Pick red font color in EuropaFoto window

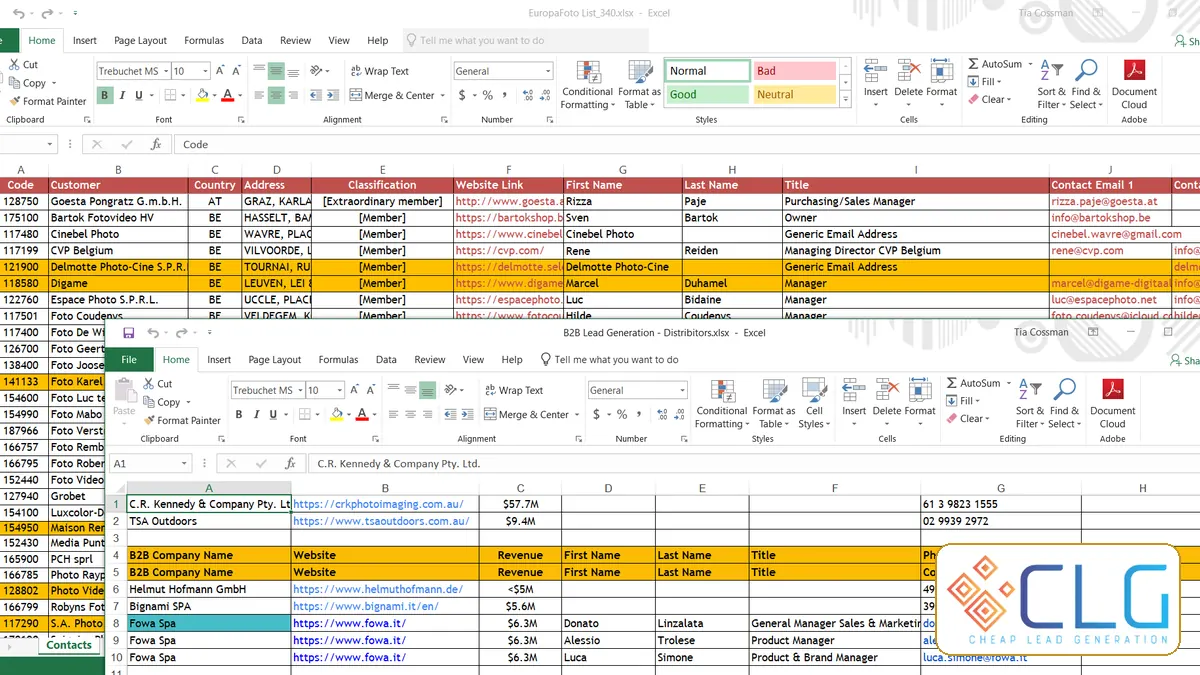[x=227, y=96]
